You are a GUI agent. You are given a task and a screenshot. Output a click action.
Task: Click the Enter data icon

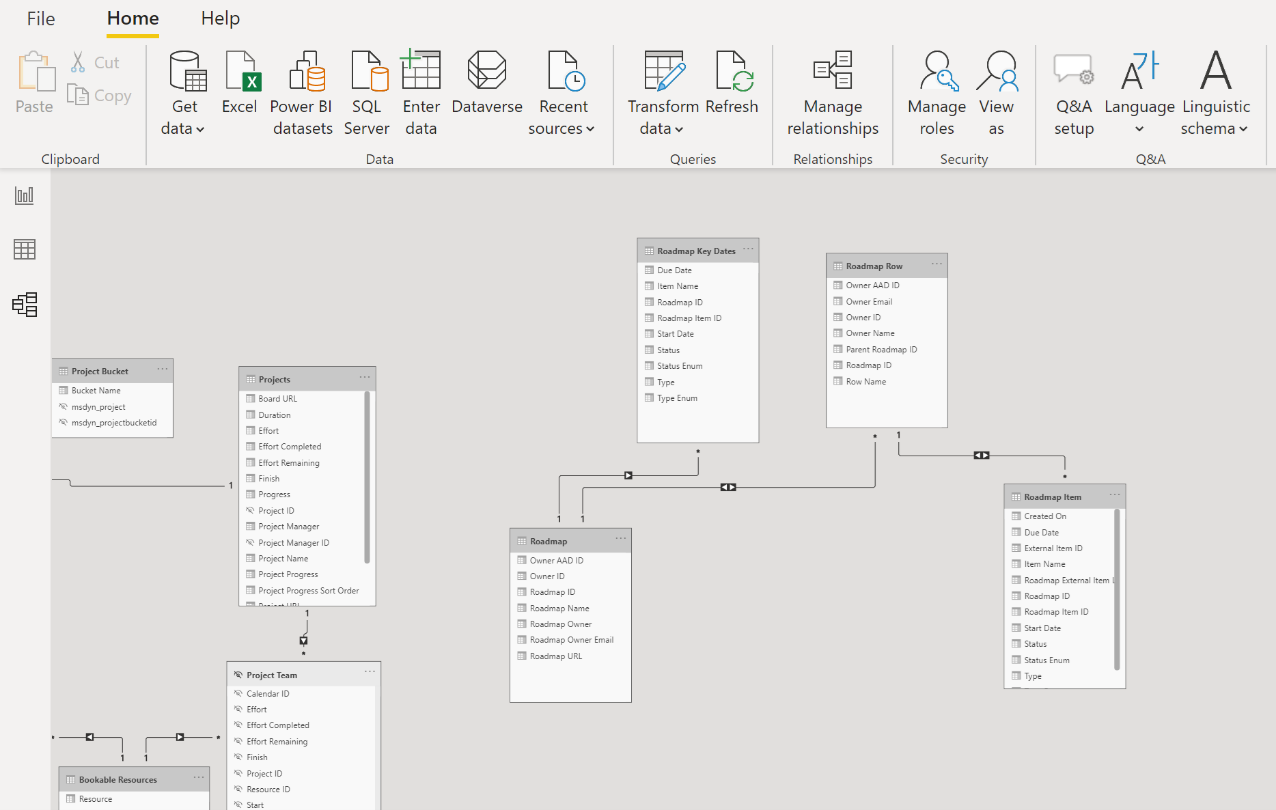[421, 70]
